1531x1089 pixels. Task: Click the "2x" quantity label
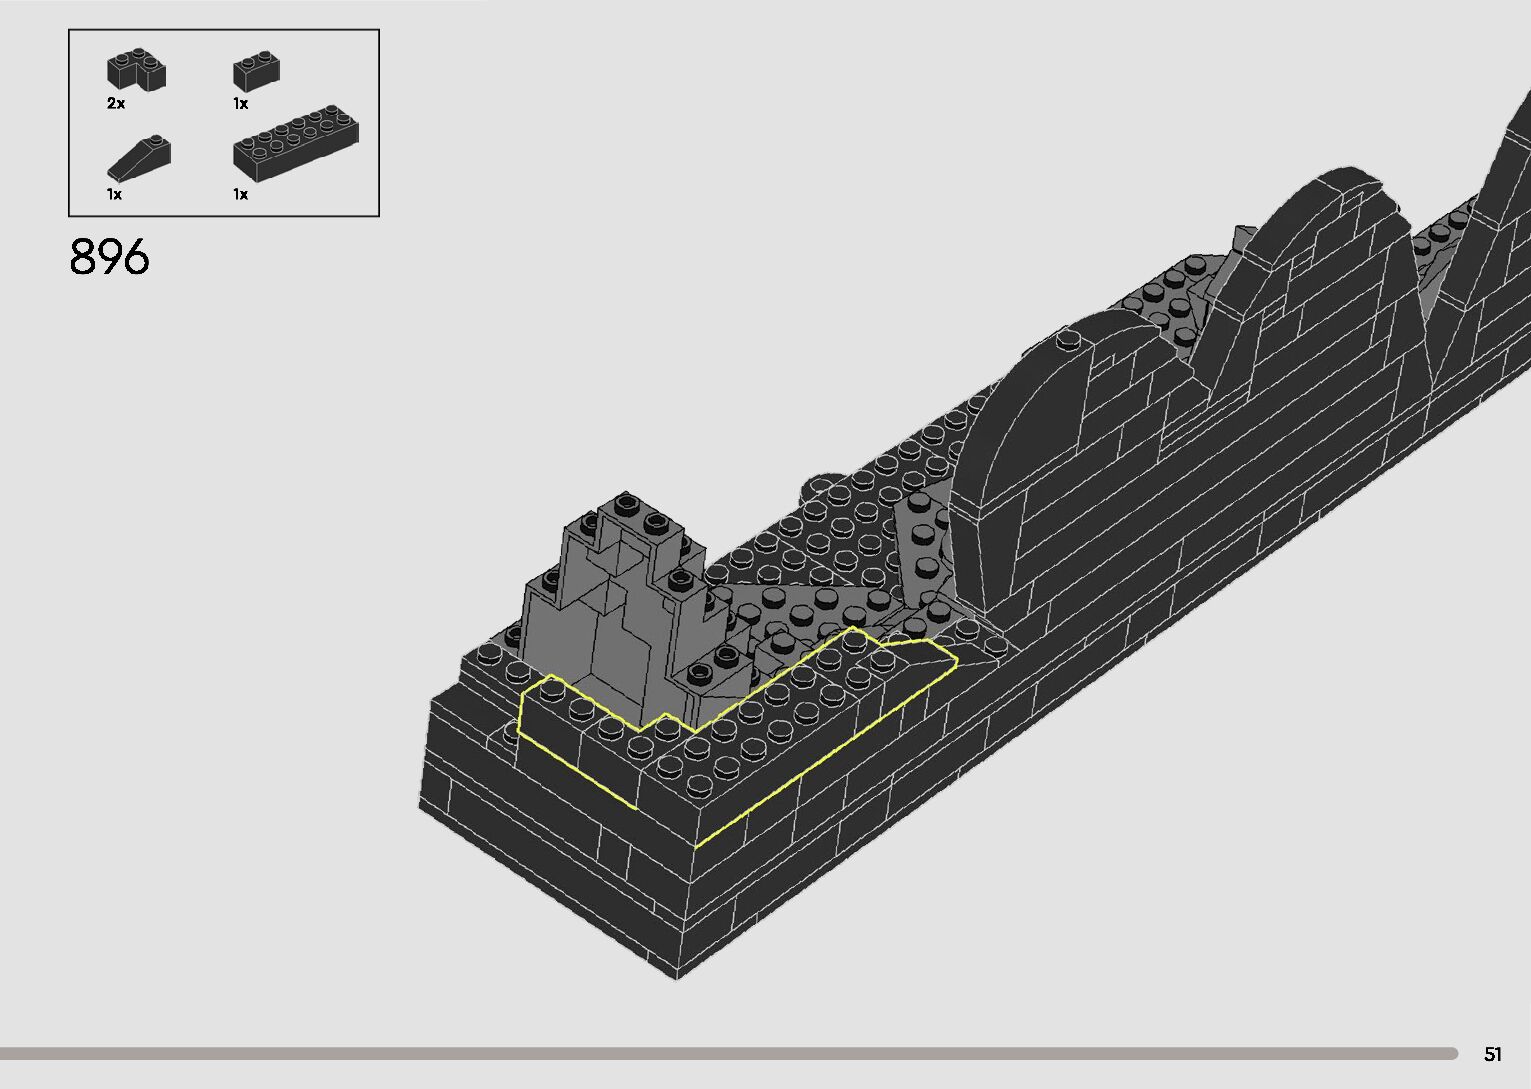tap(116, 104)
